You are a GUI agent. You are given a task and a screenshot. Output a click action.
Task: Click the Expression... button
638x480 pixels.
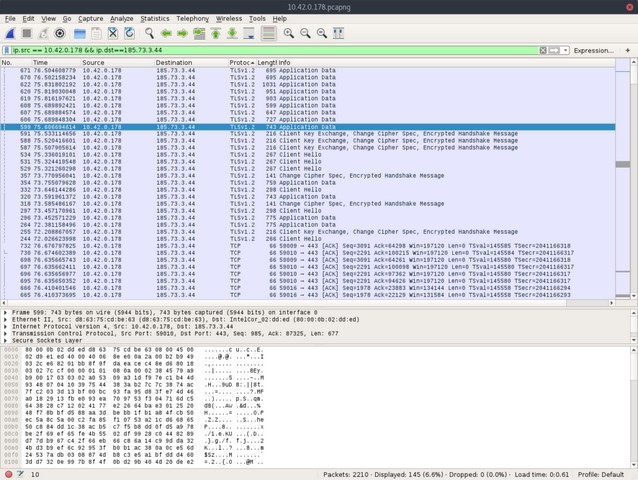(x=593, y=50)
